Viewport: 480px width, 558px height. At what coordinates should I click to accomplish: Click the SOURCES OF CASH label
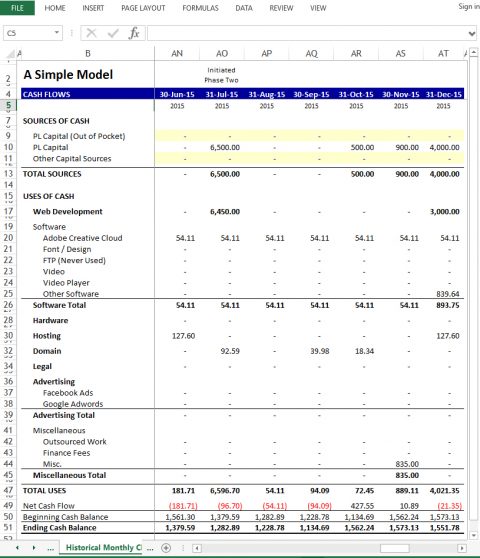[56, 121]
